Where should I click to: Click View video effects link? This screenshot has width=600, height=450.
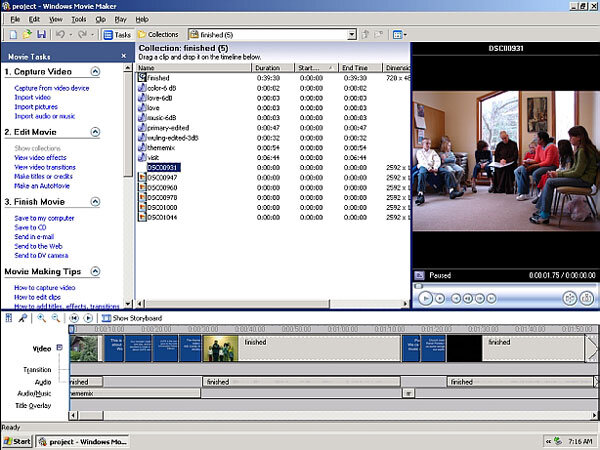tap(40, 158)
